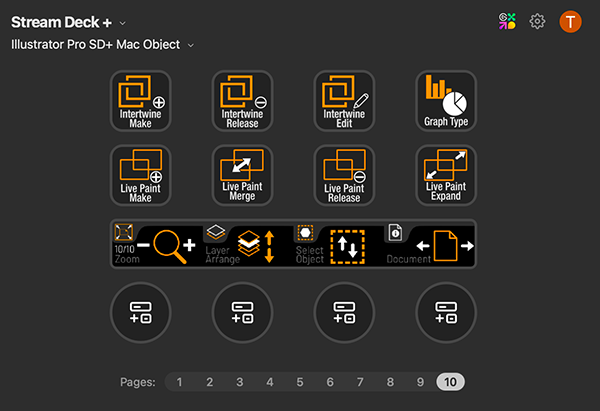600x411 pixels.
Task: Open page 6
Action: (x=330, y=382)
